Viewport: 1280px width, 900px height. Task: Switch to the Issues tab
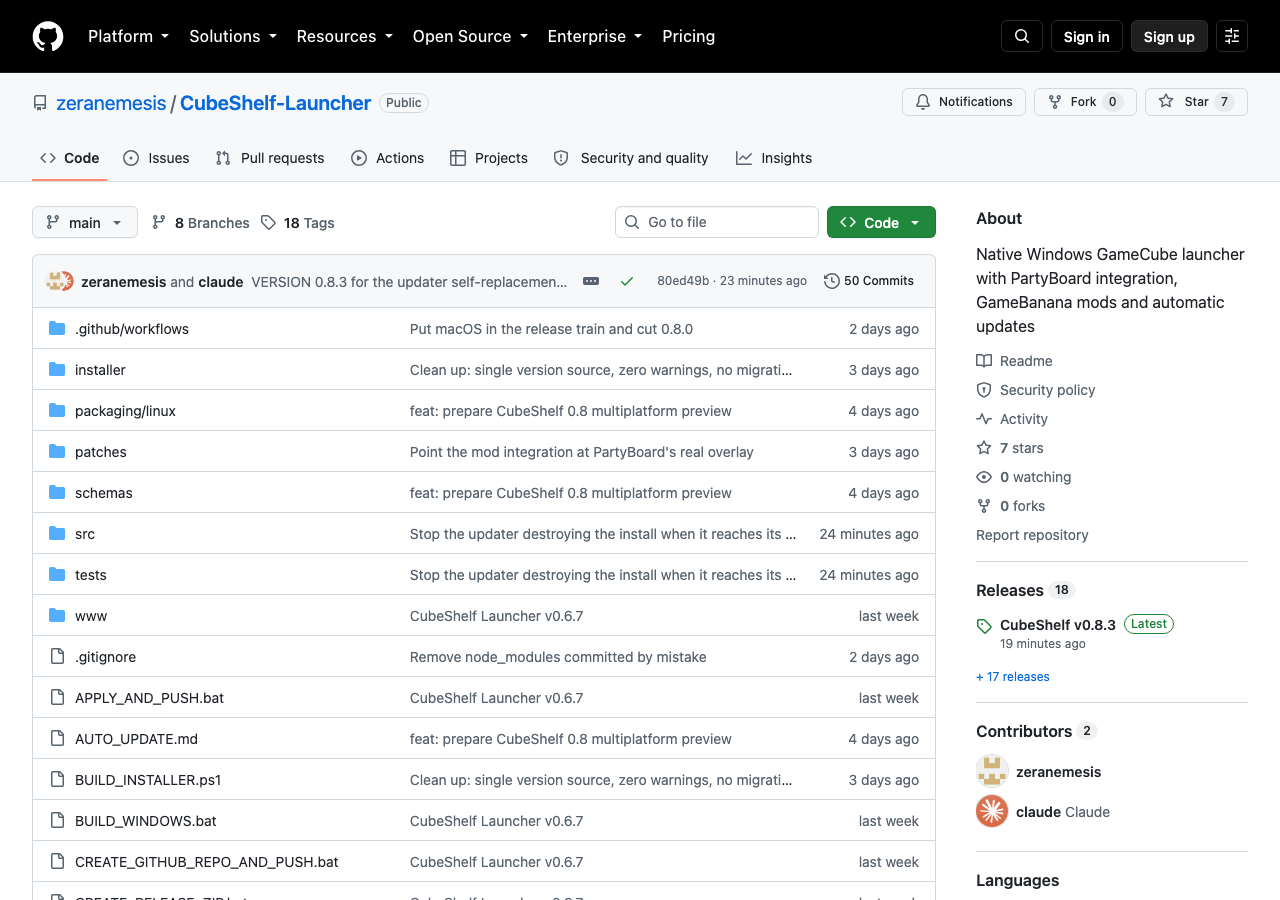[156, 158]
